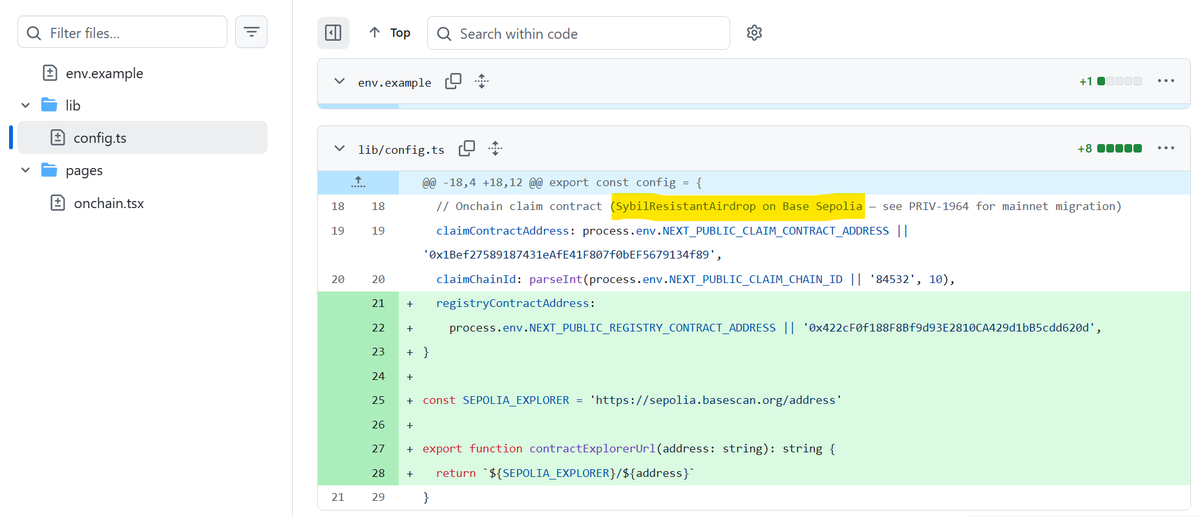Copy the lib/config.ts file path
Screen dimensions: 1200x517
(x=466, y=149)
